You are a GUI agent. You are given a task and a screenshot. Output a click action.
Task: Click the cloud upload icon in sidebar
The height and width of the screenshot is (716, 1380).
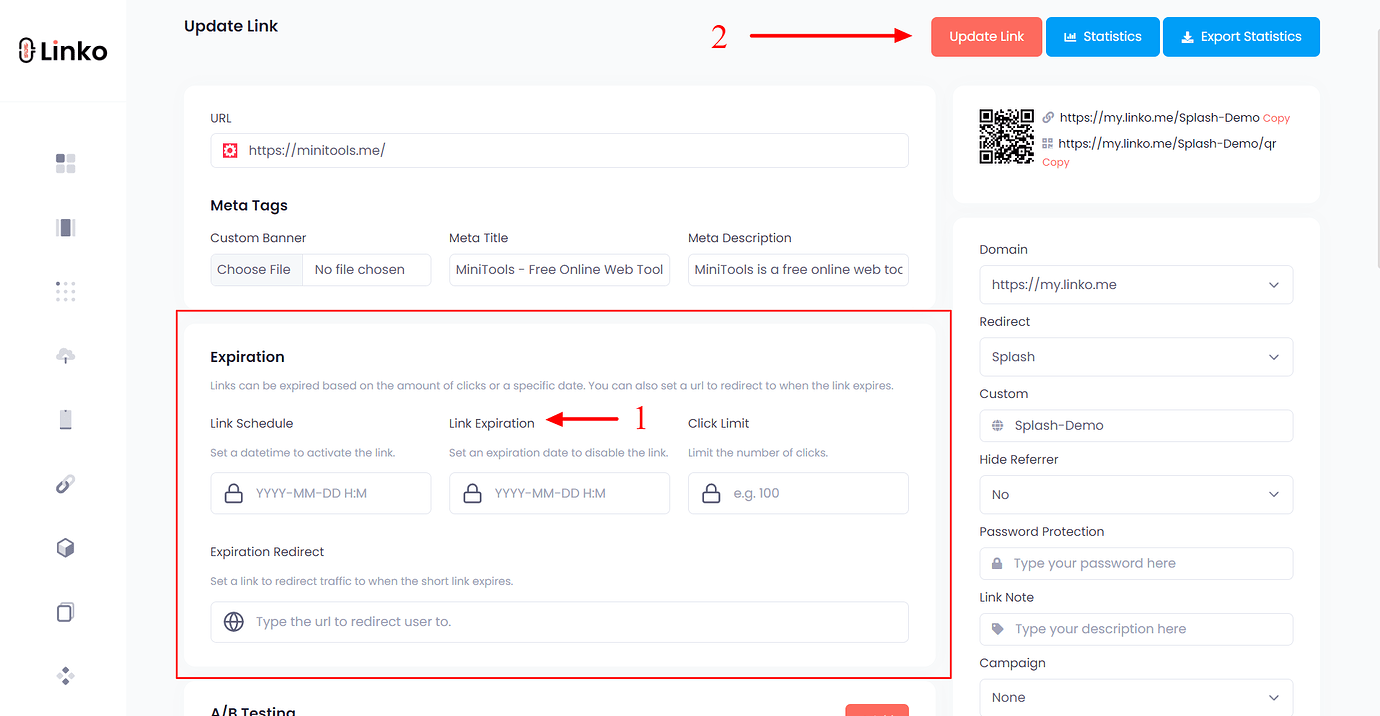(x=64, y=355)
